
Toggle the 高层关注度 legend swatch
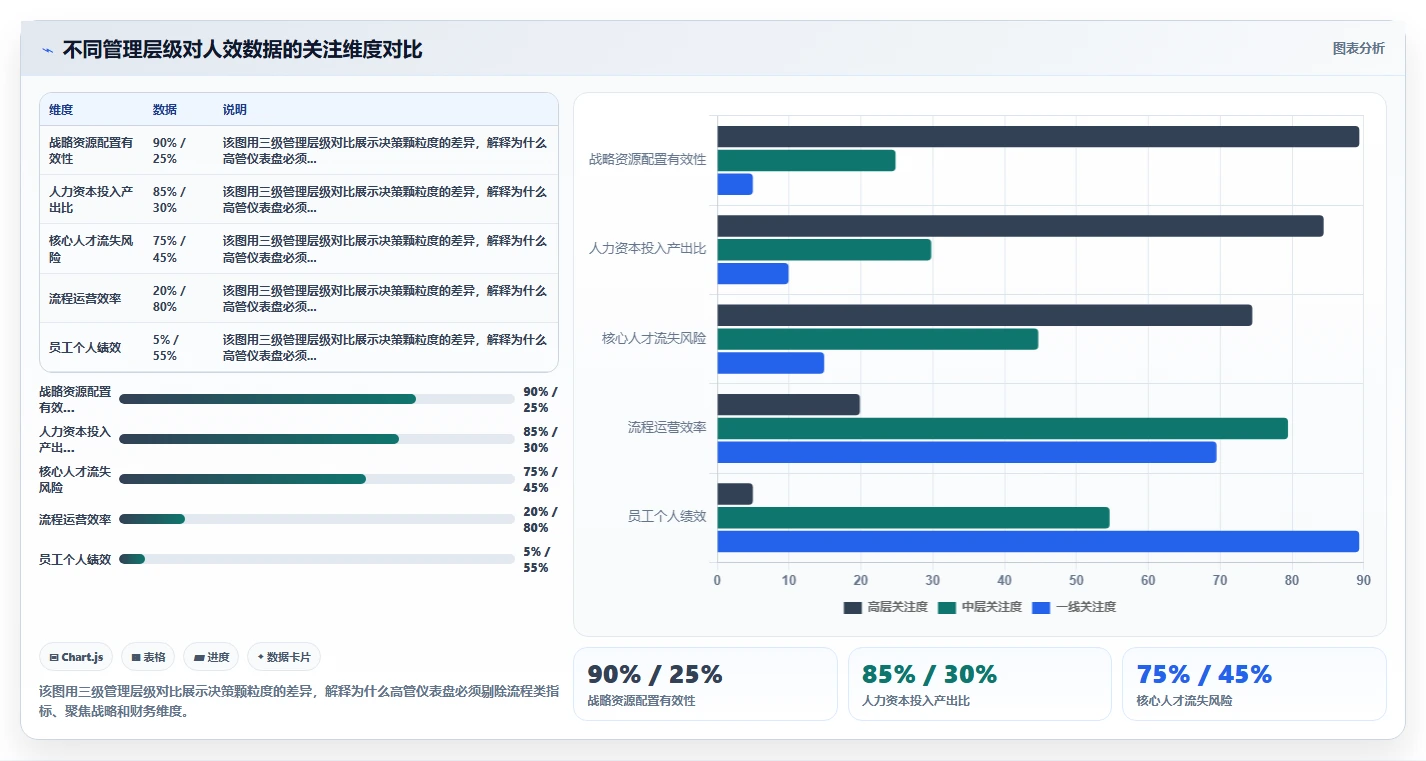853,607
